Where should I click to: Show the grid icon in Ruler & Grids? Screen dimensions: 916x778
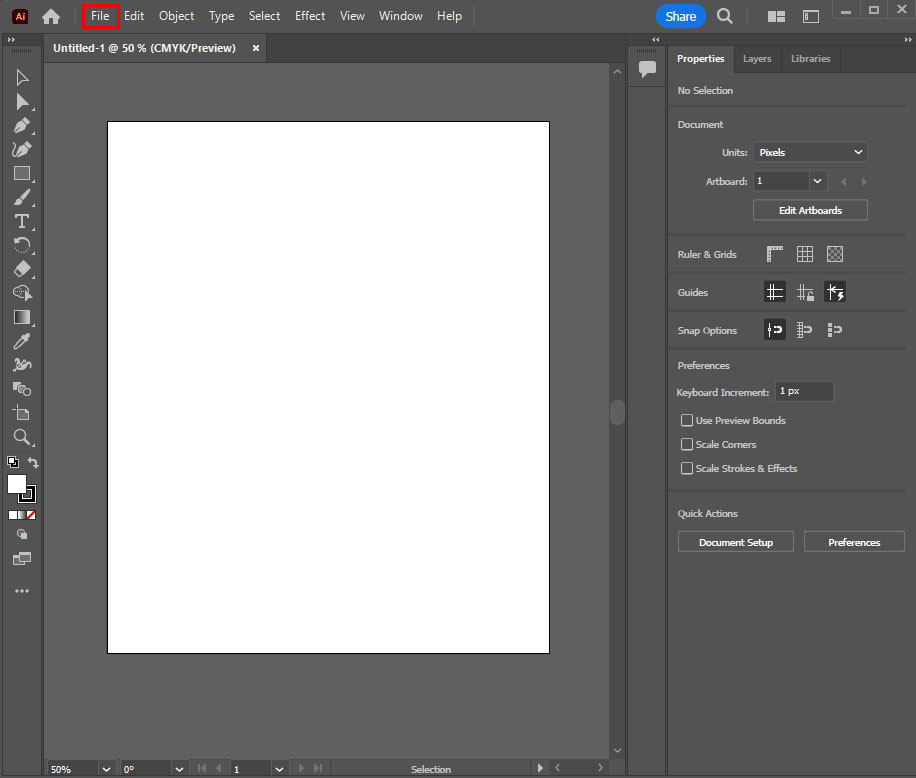click(x=805, y=254)
